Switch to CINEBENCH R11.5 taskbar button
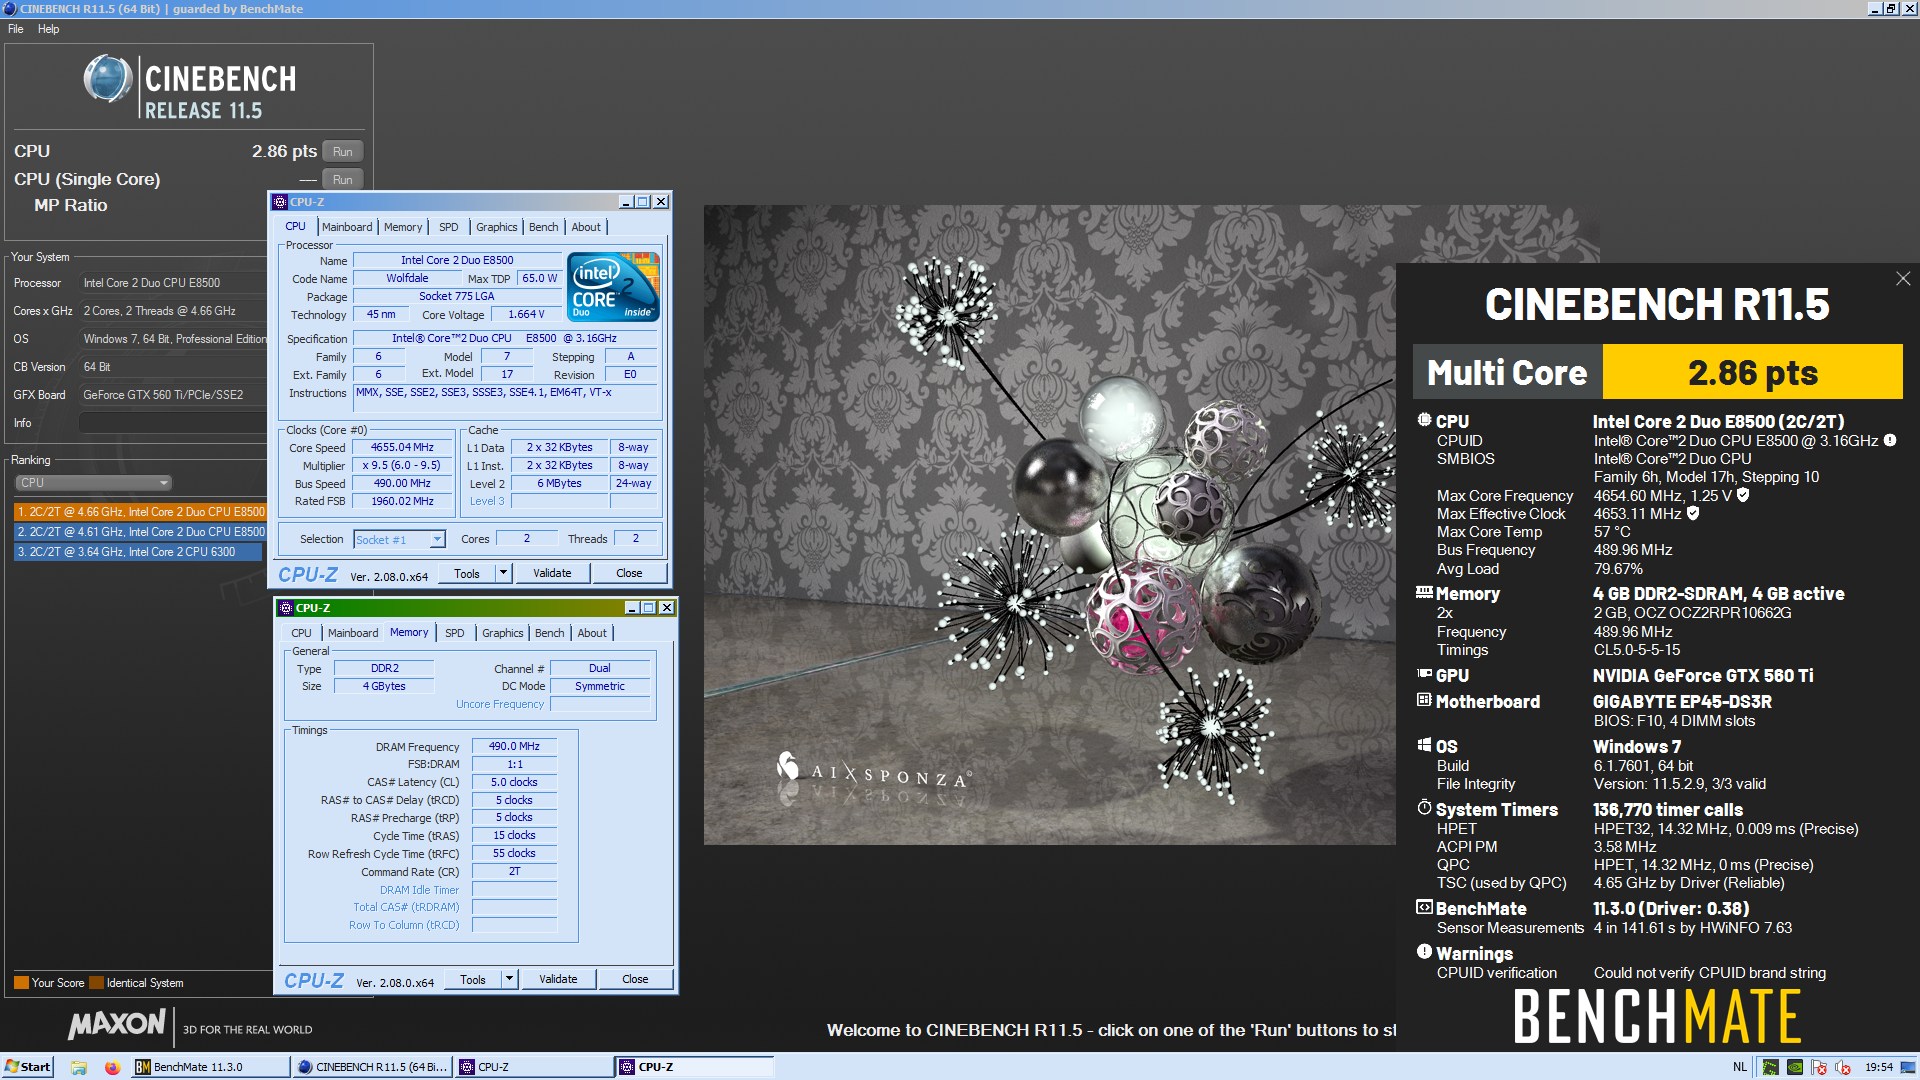The height and width of the screenshot is (1080, 1920). point(373,1067)
